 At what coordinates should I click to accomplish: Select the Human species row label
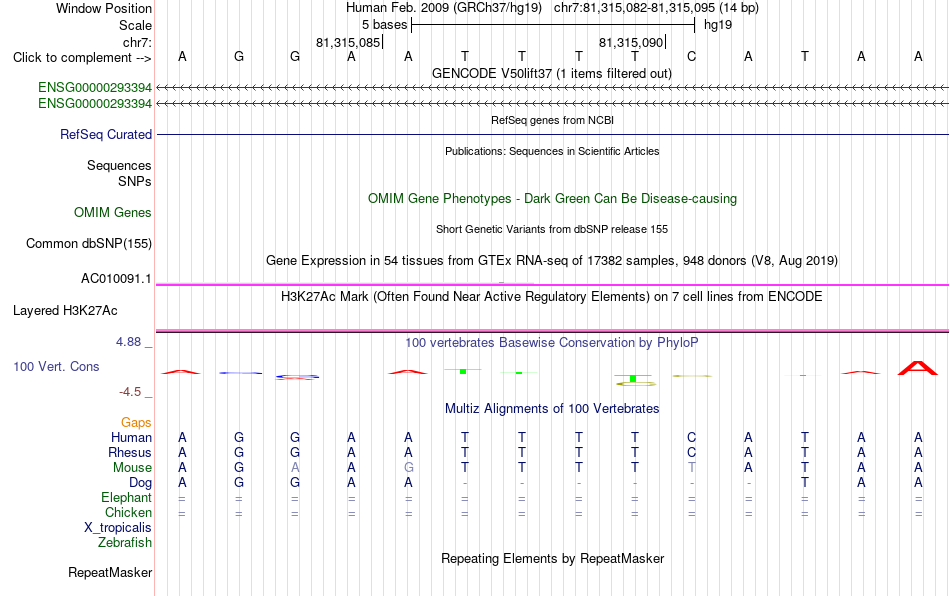(x=131, y=437)
